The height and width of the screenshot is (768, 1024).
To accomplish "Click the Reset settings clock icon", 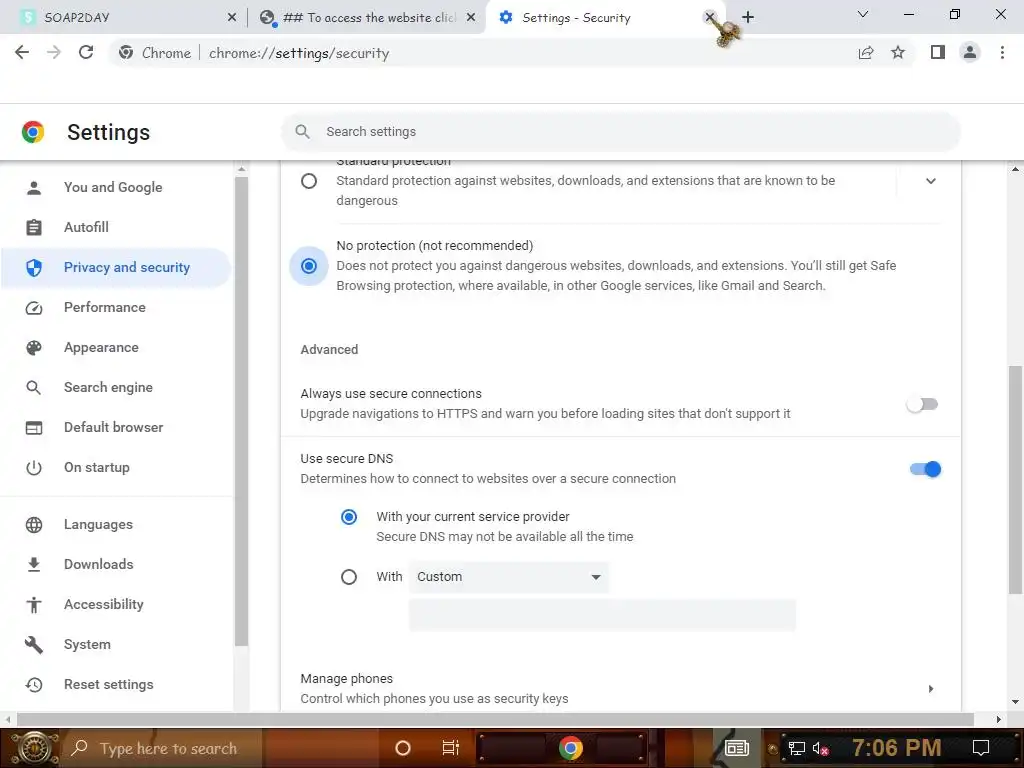I will tap(34, 684).
